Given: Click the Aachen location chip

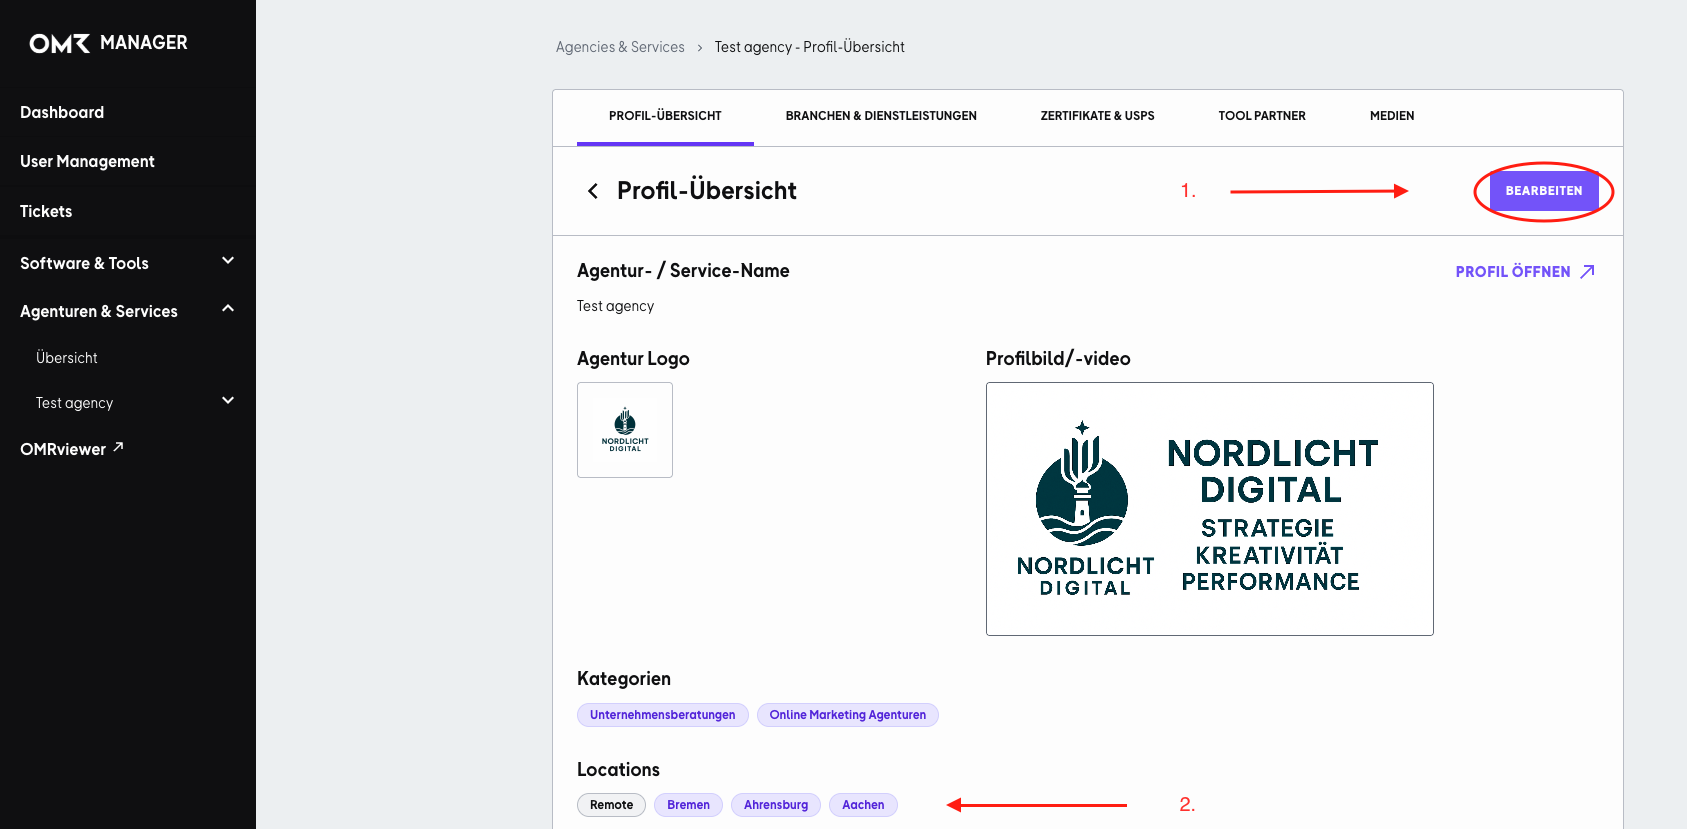Looking at the screenshot, I should pyautogui.click(x=863, y=805).
